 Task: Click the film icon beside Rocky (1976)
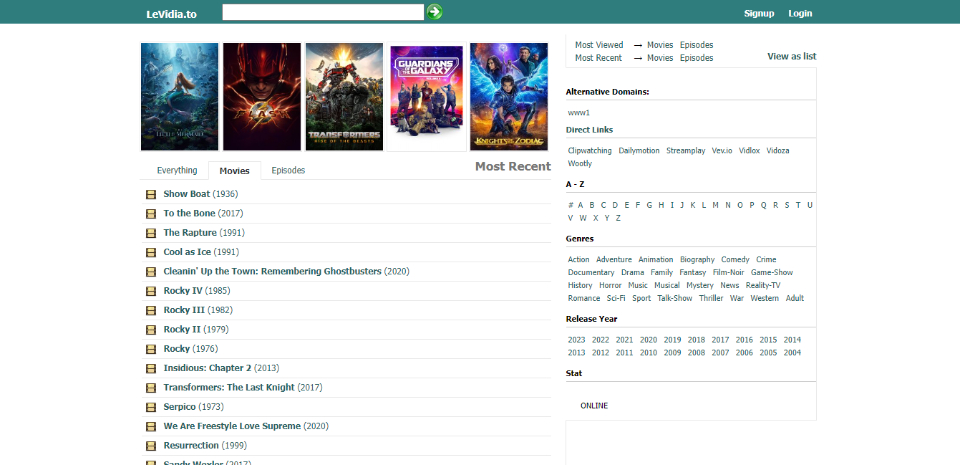(x=151, y=349)
